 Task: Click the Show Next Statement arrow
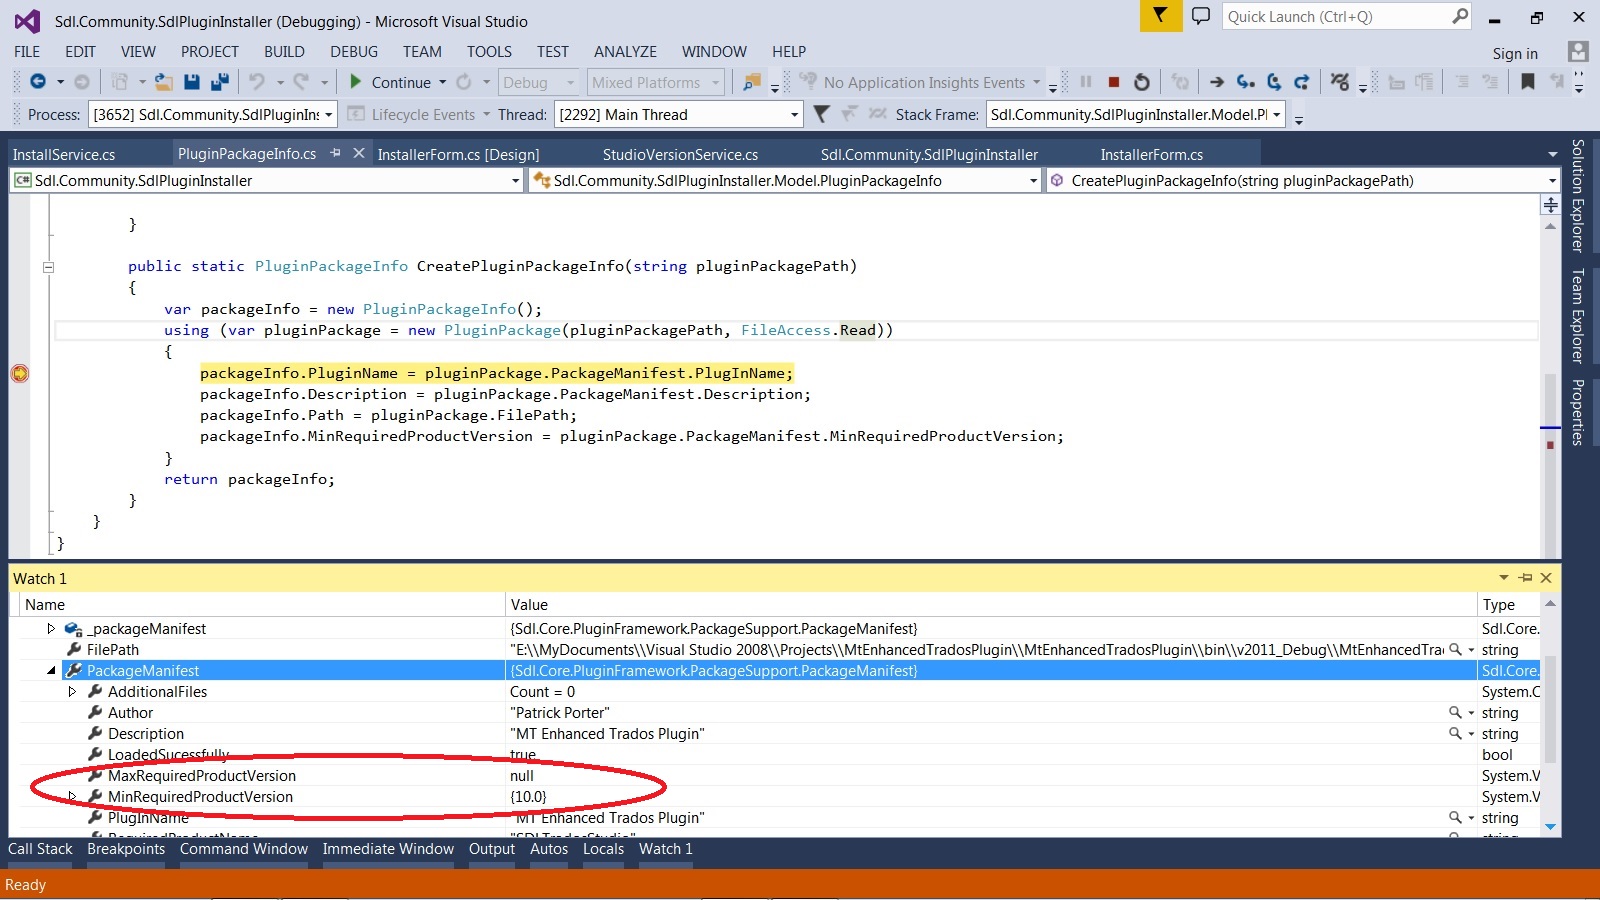point(1216,82)
